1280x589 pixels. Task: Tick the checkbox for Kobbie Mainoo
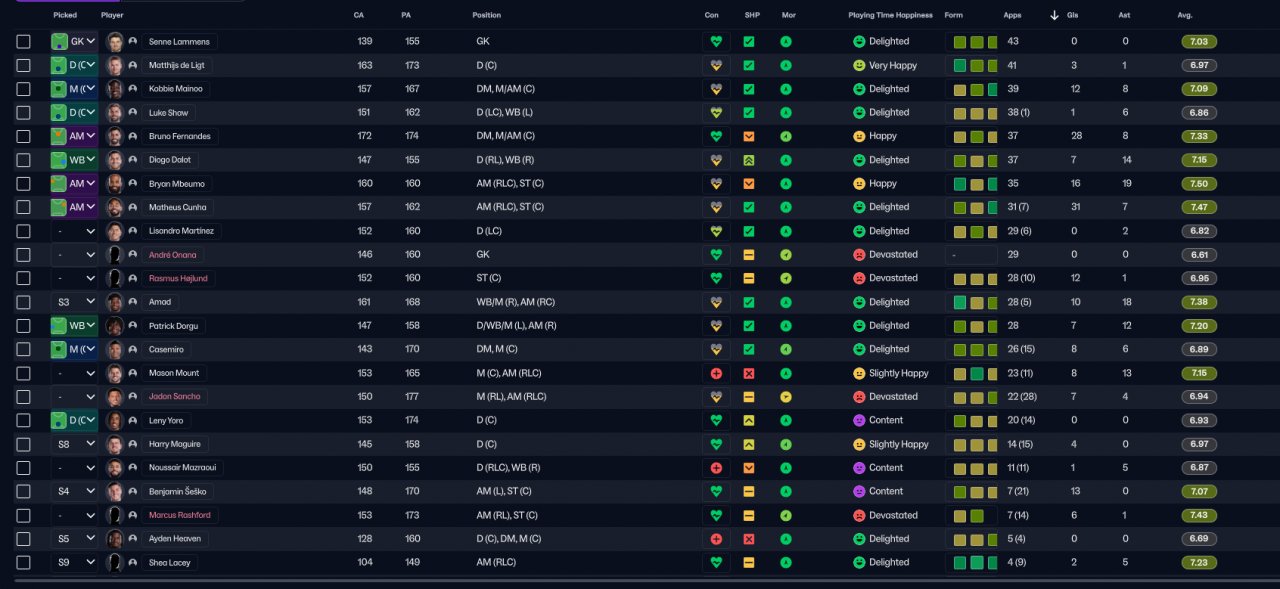coord(24,89)
